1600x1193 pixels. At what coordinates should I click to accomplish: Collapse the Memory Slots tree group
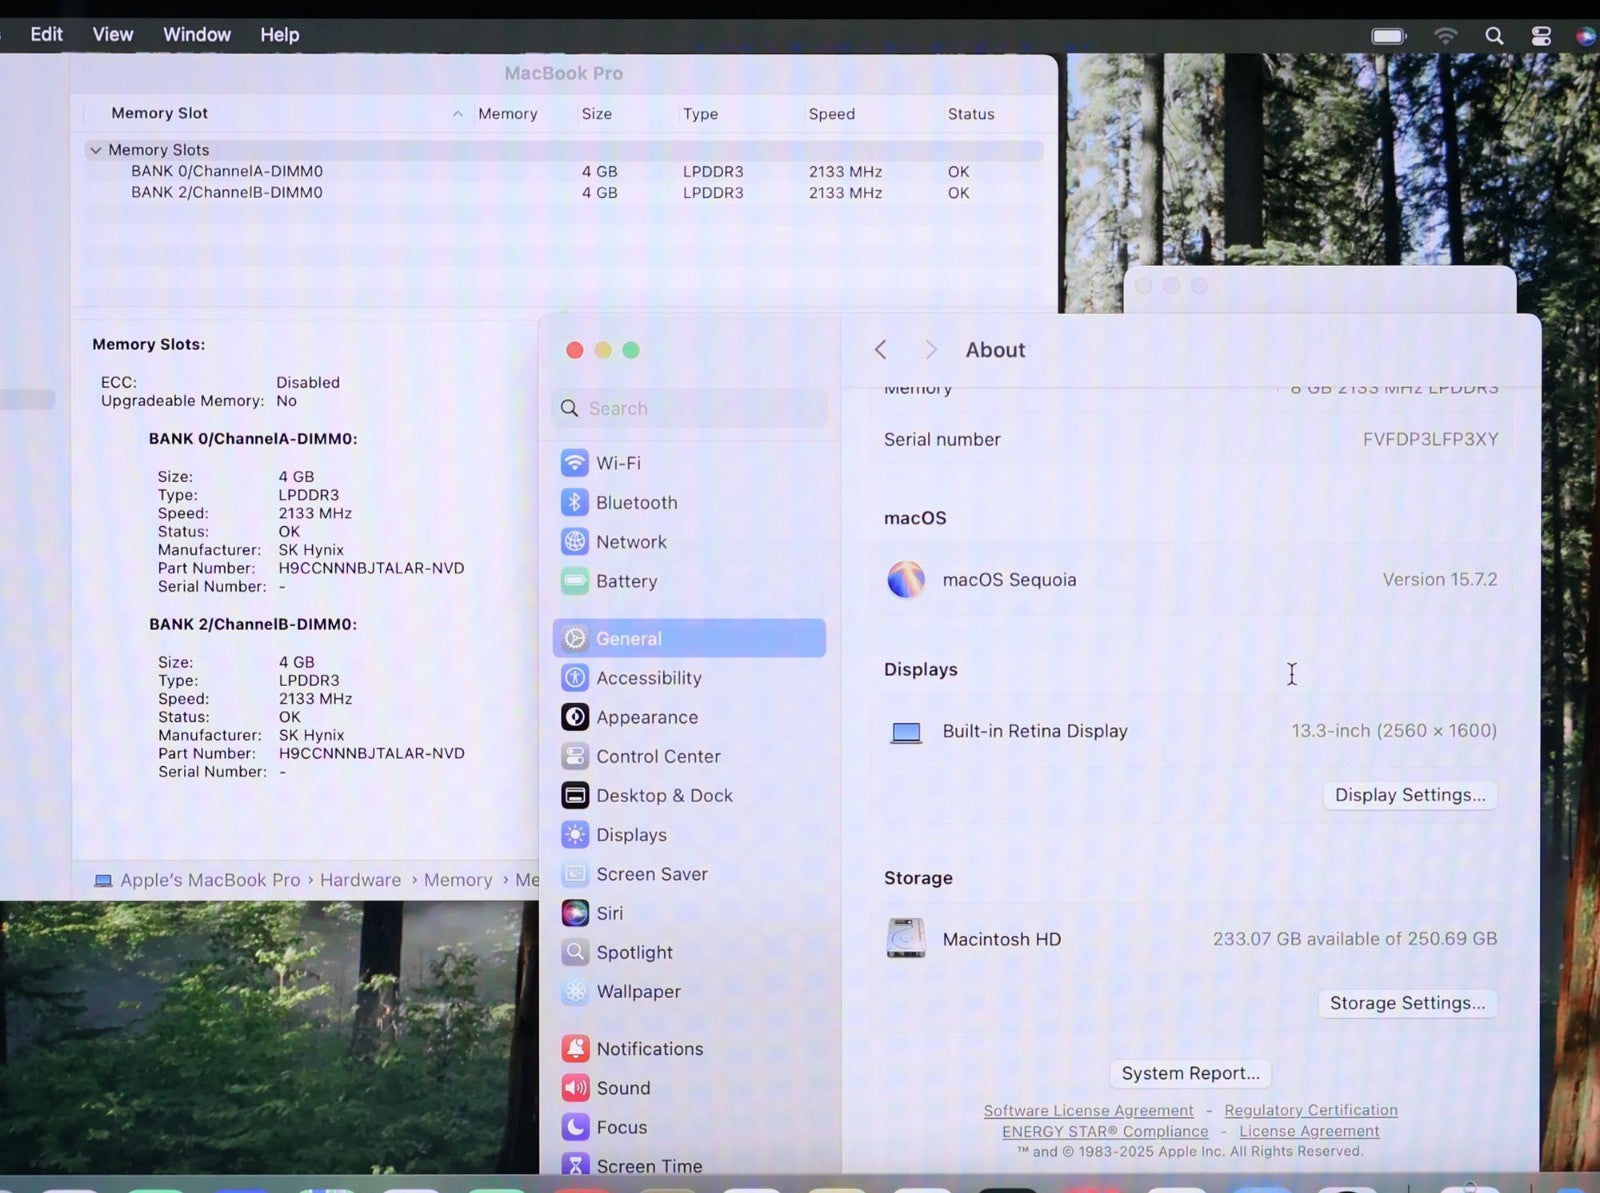[x=96, y=150]
